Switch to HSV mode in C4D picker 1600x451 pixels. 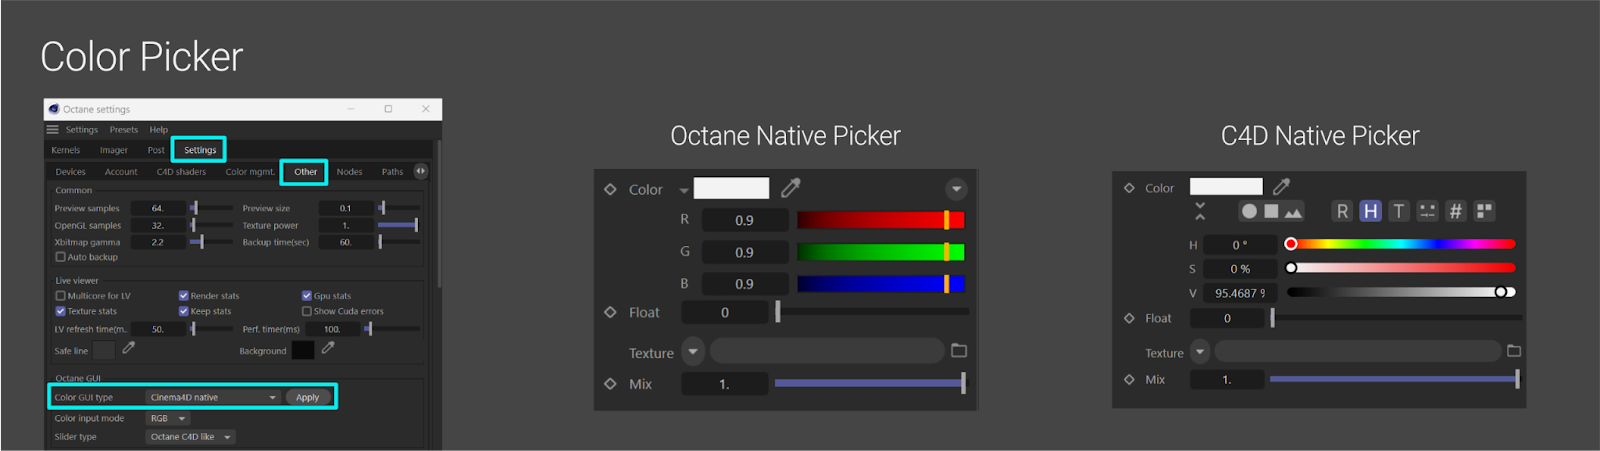coord(1370,211)
